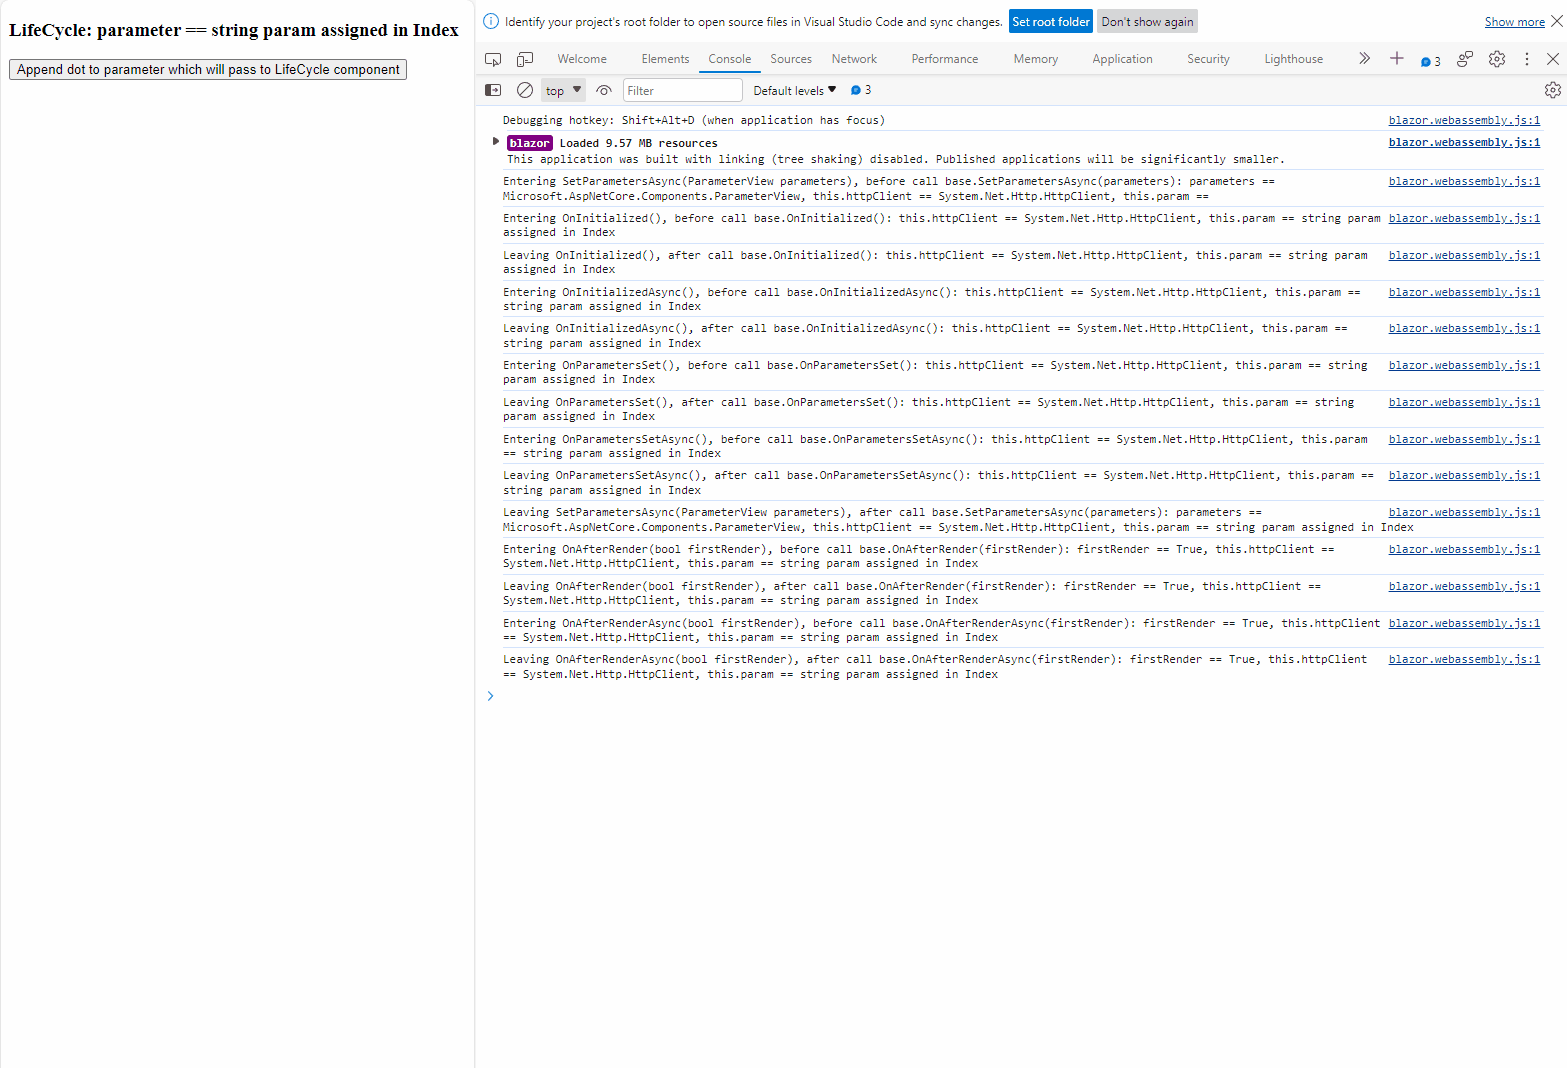Viewport: 1567px width, 1068px height.
Task: Open console settings gear icon
Action: pos(1552,90)
